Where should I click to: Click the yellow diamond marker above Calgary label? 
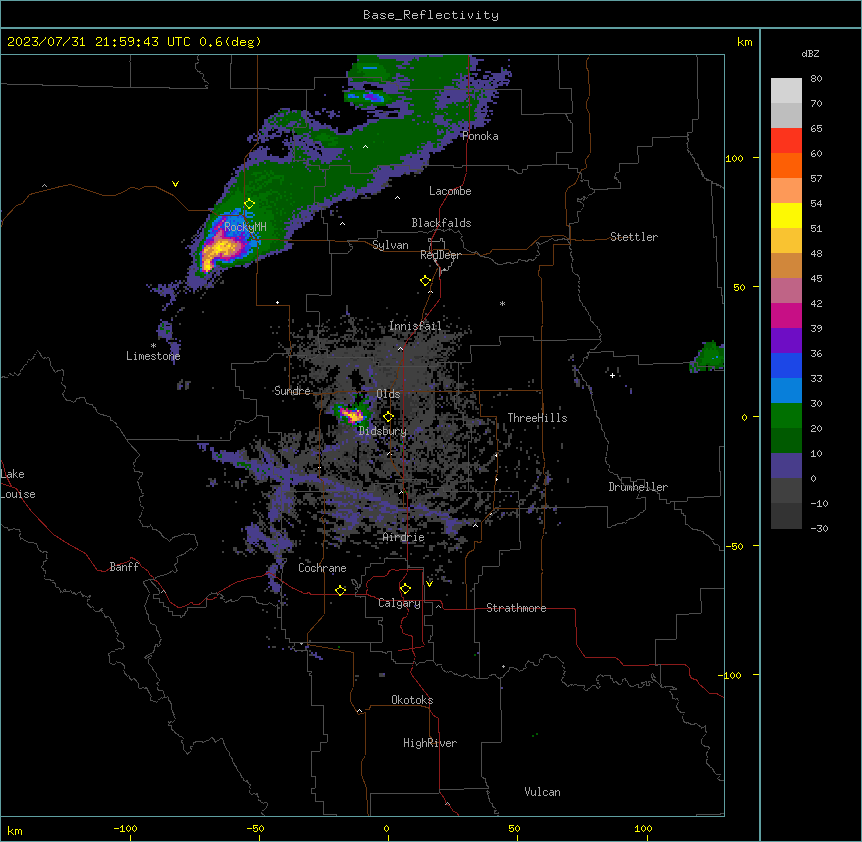tap(405, 589)
